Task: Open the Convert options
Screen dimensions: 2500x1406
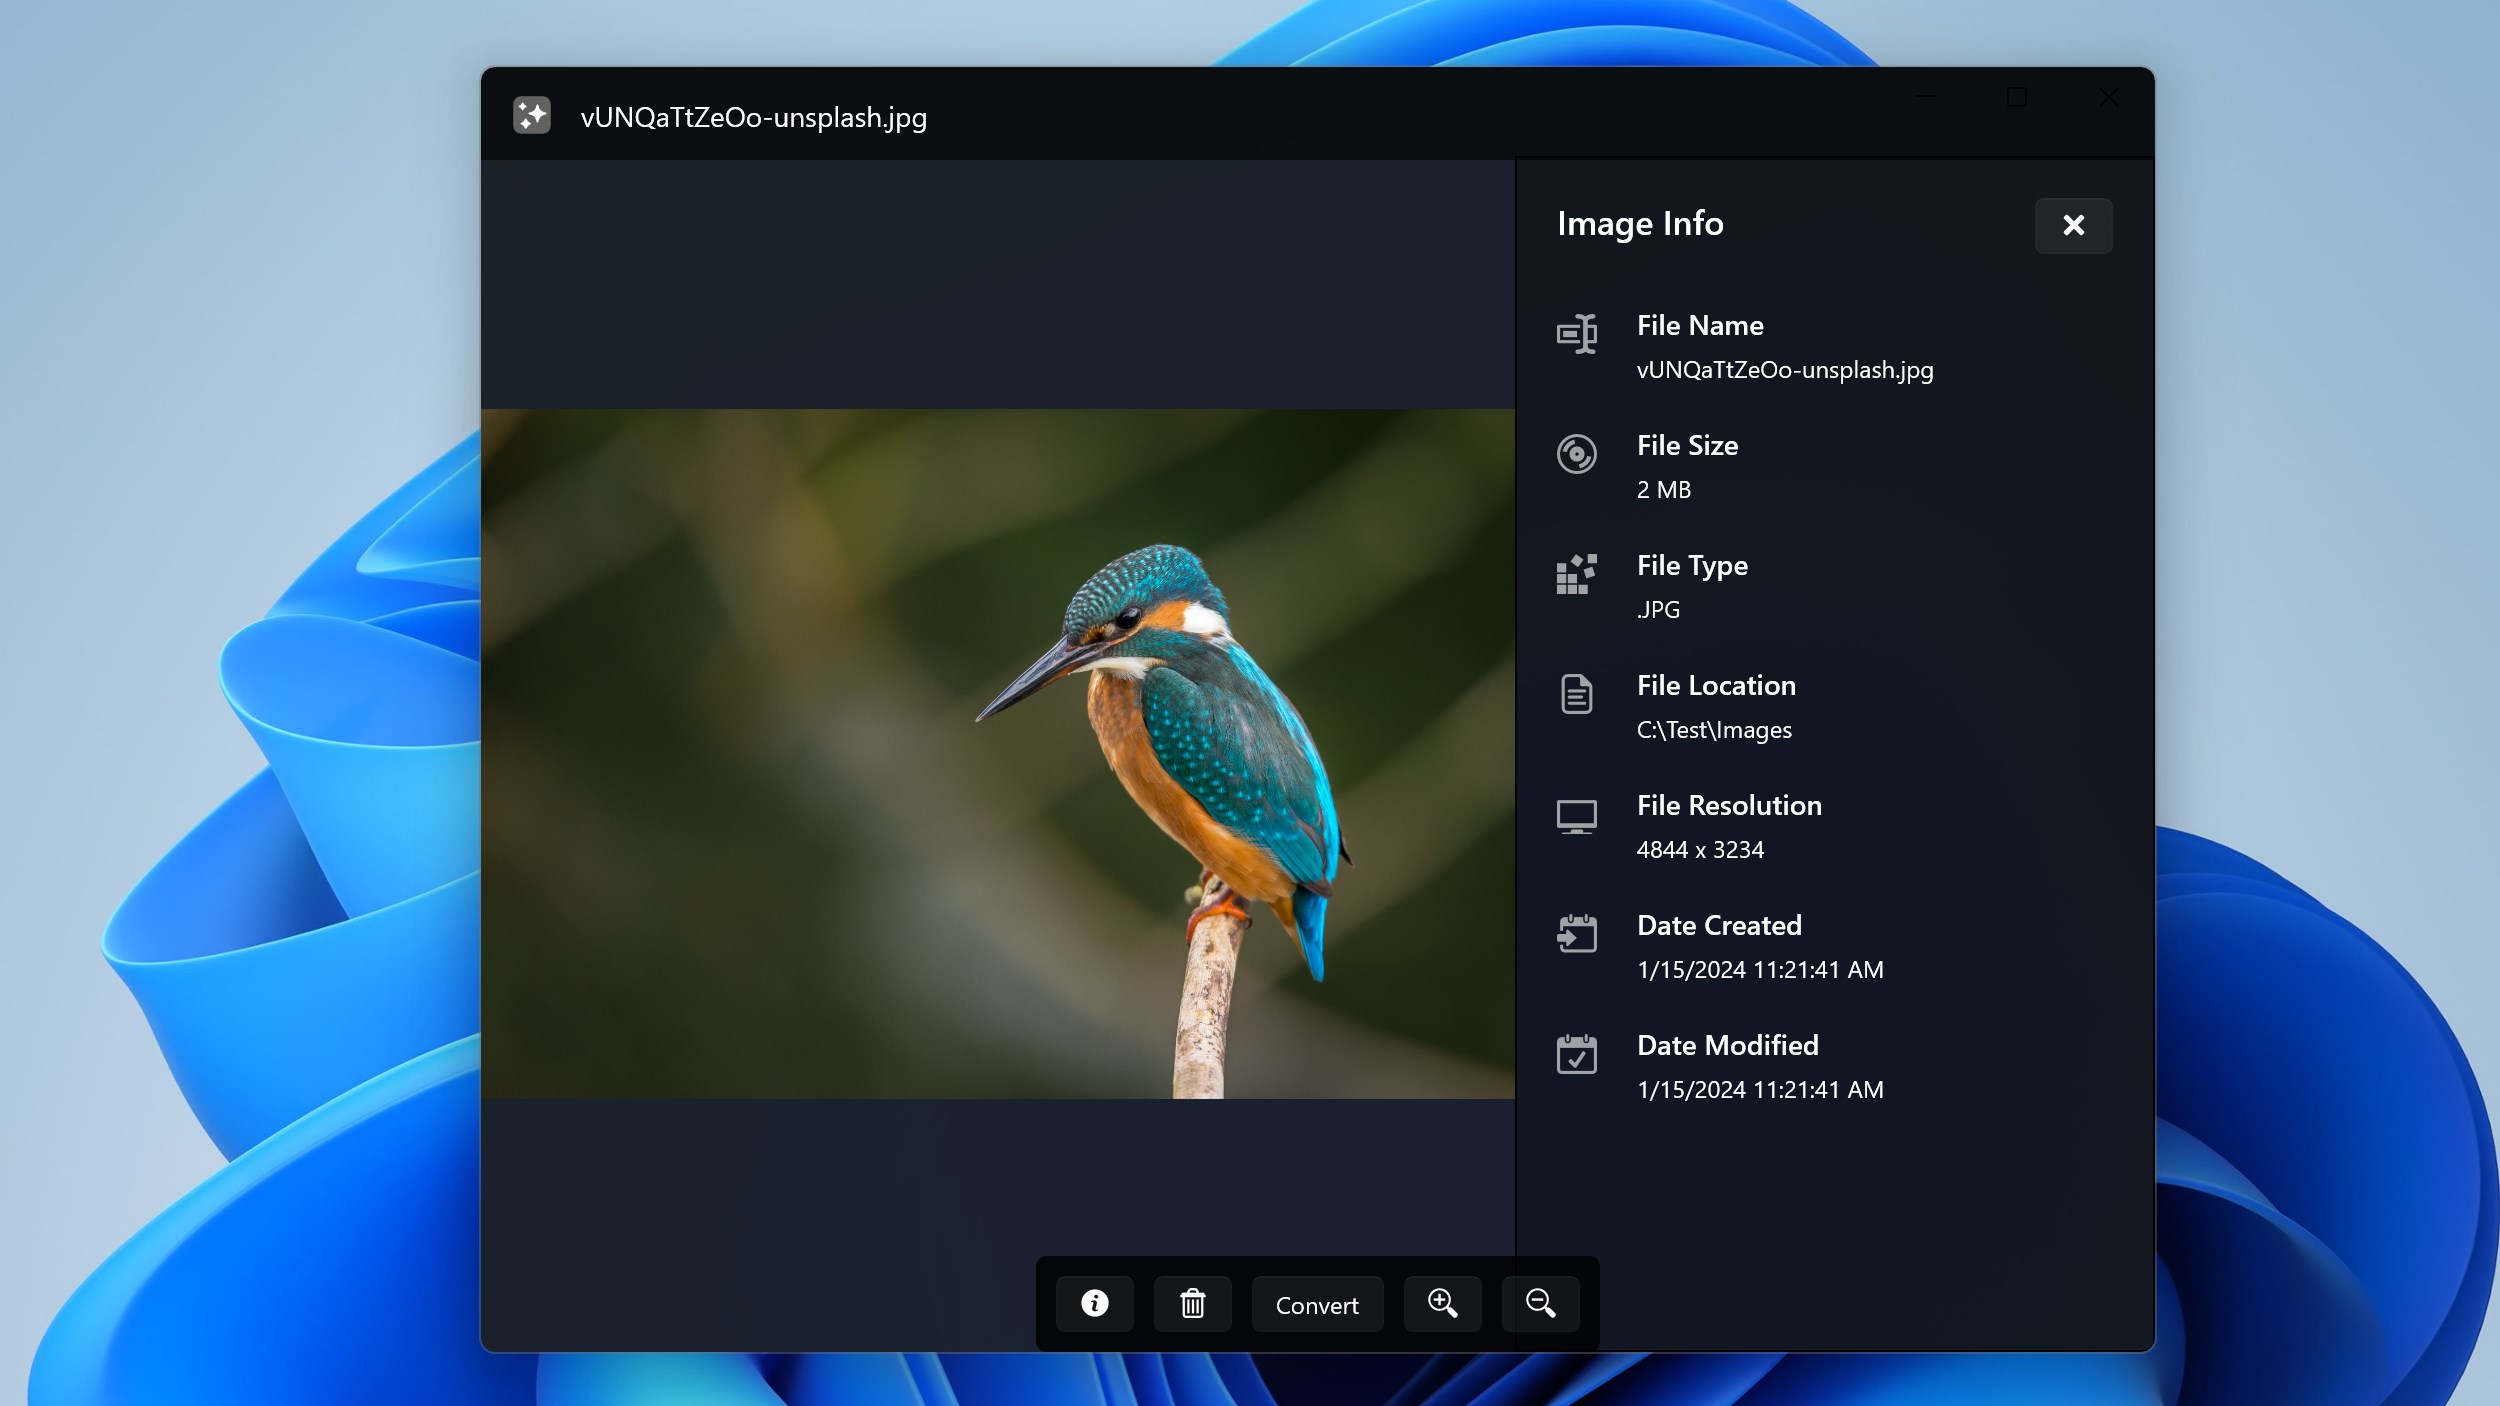Action: [x=1317, y=1303]
